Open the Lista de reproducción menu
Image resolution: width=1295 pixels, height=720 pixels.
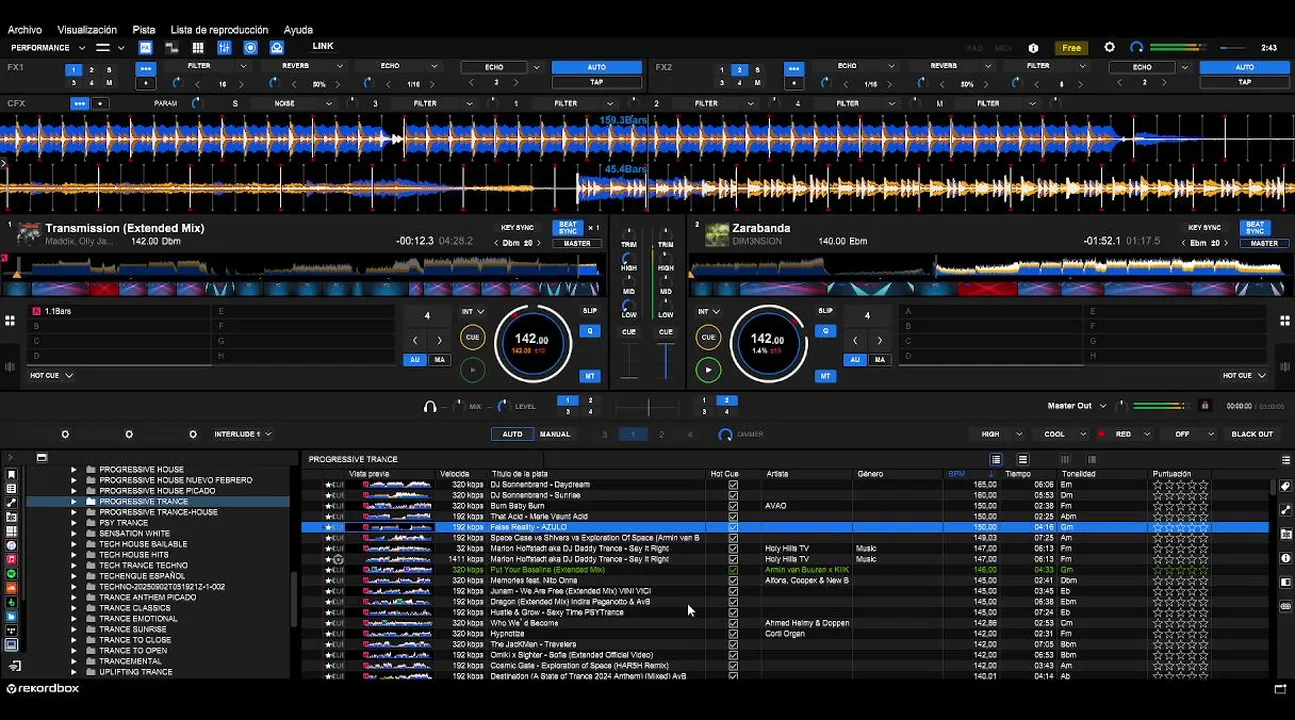(219, 30)
